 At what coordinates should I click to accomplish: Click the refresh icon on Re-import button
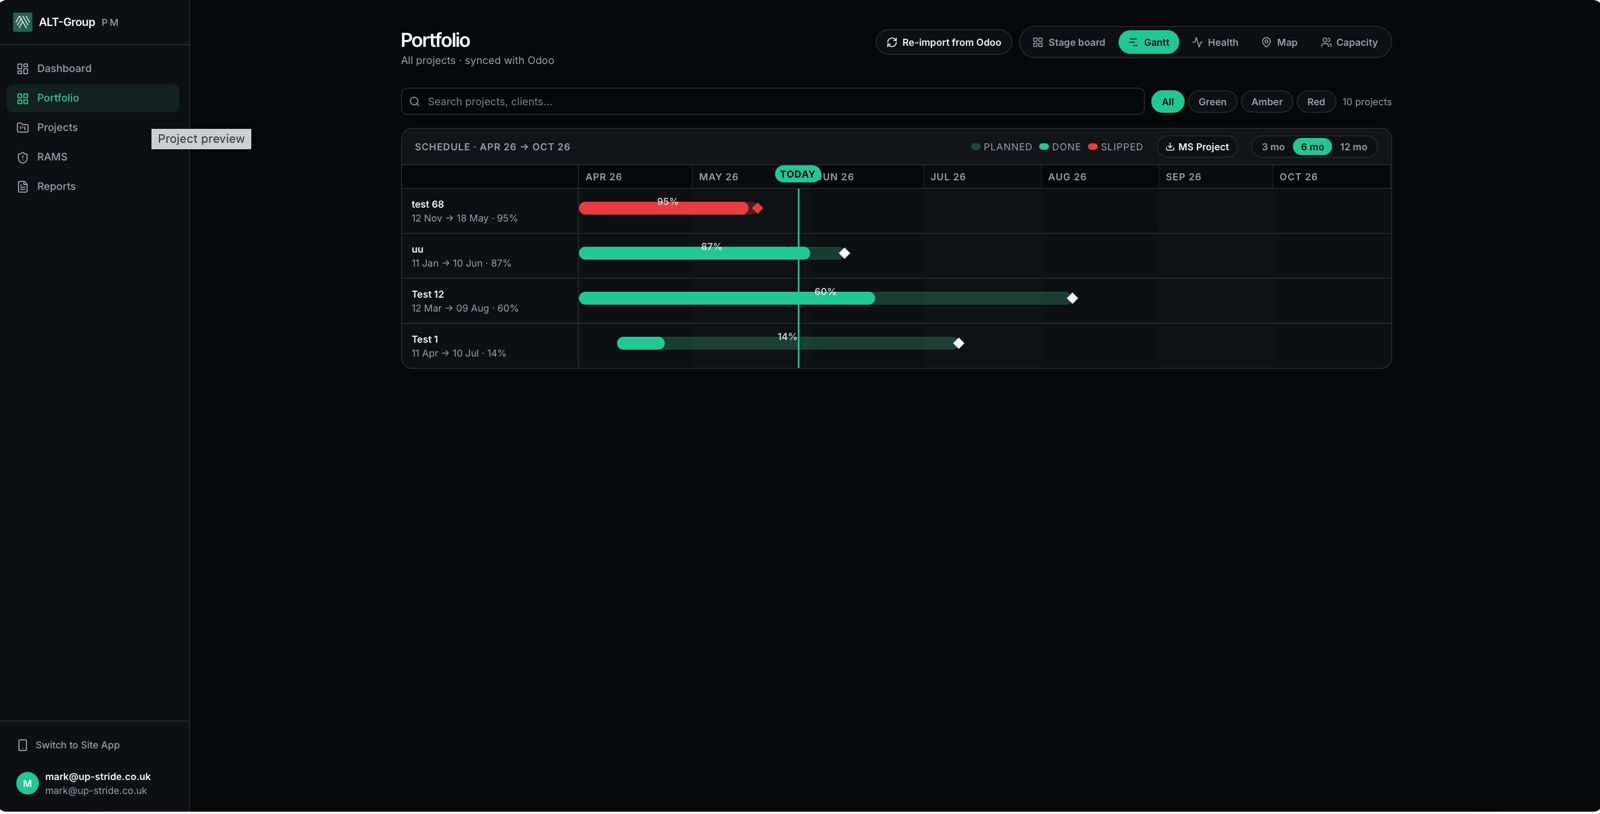(892, 42)
